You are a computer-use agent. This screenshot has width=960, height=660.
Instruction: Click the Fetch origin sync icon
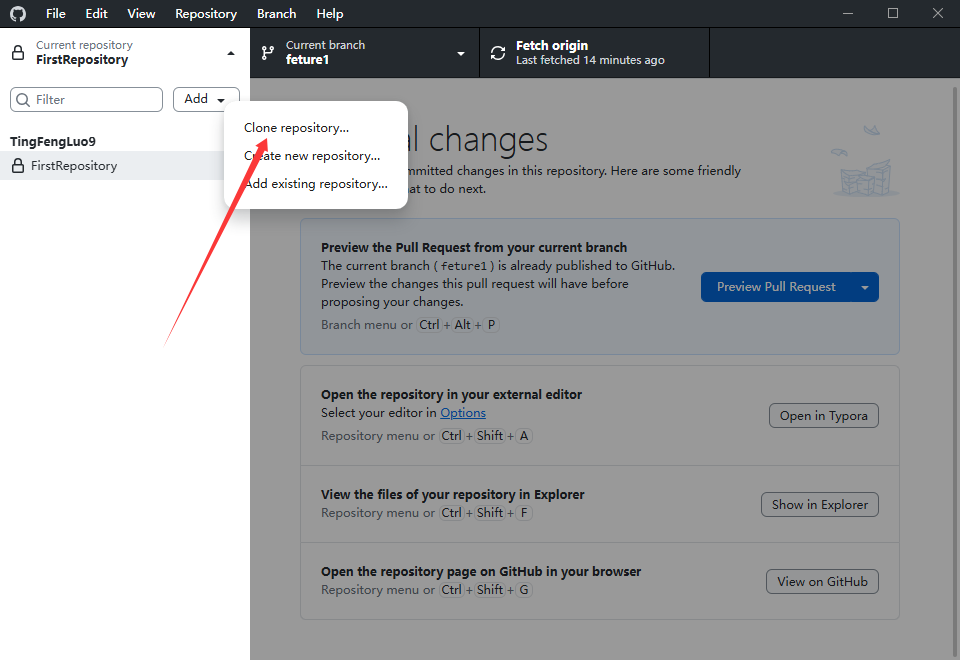(498, 53)
